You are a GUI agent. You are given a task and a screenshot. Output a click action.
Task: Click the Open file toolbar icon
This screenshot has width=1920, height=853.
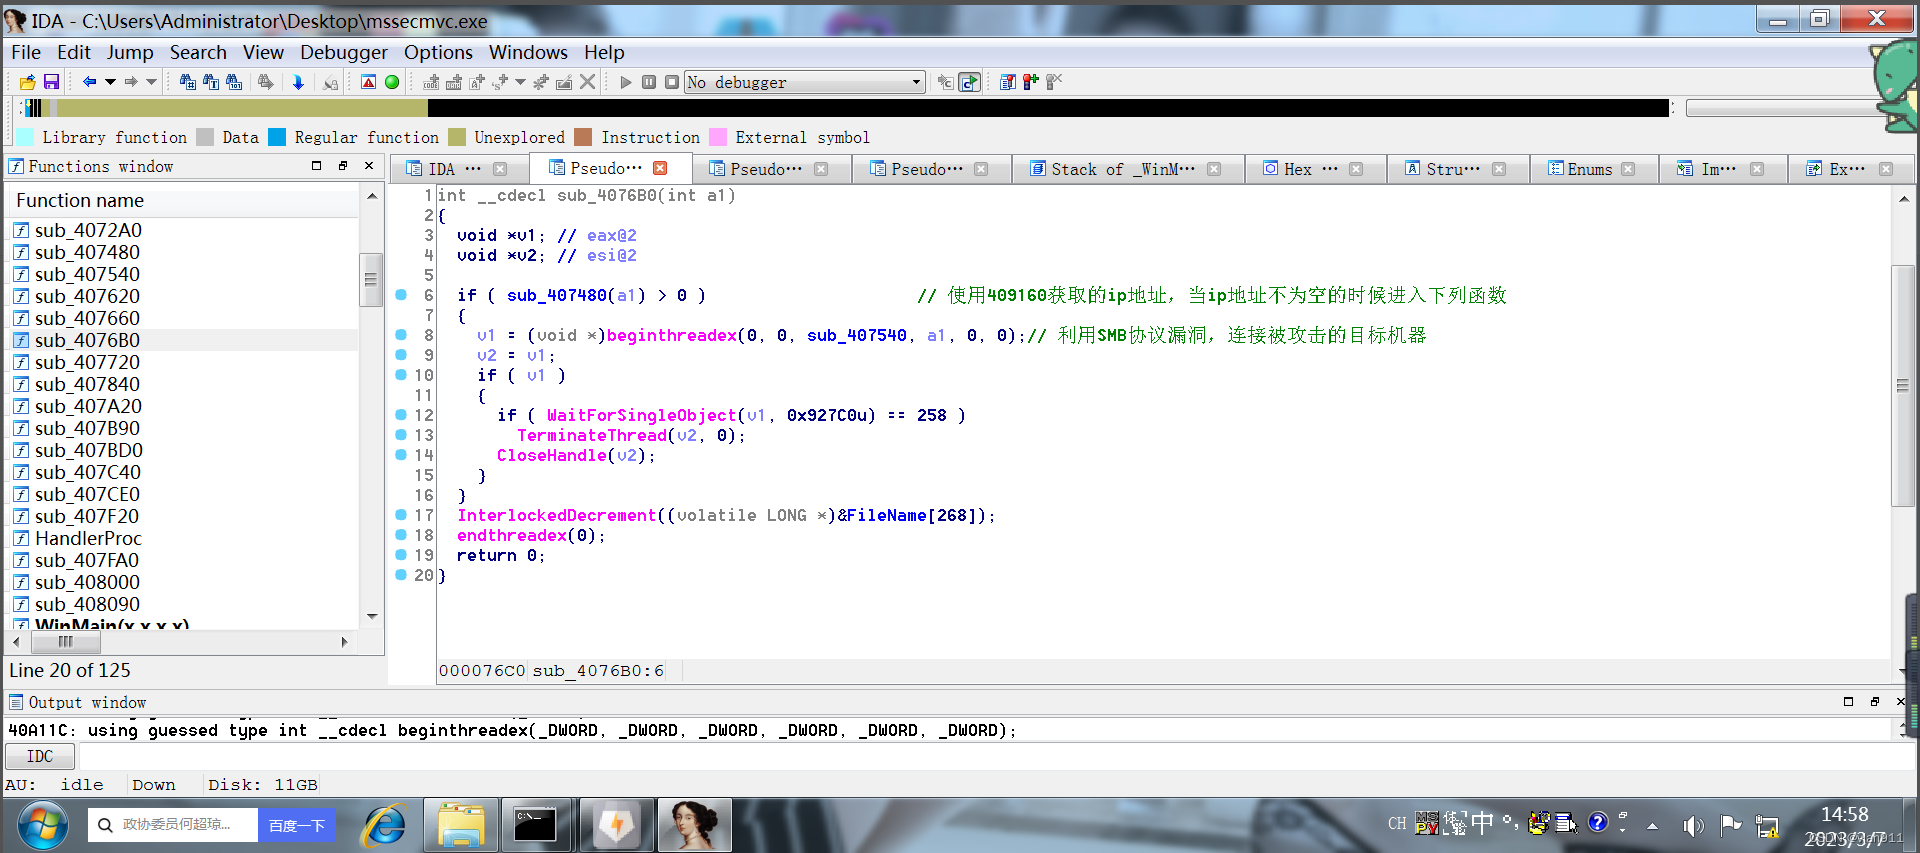[x=27, y=82]
